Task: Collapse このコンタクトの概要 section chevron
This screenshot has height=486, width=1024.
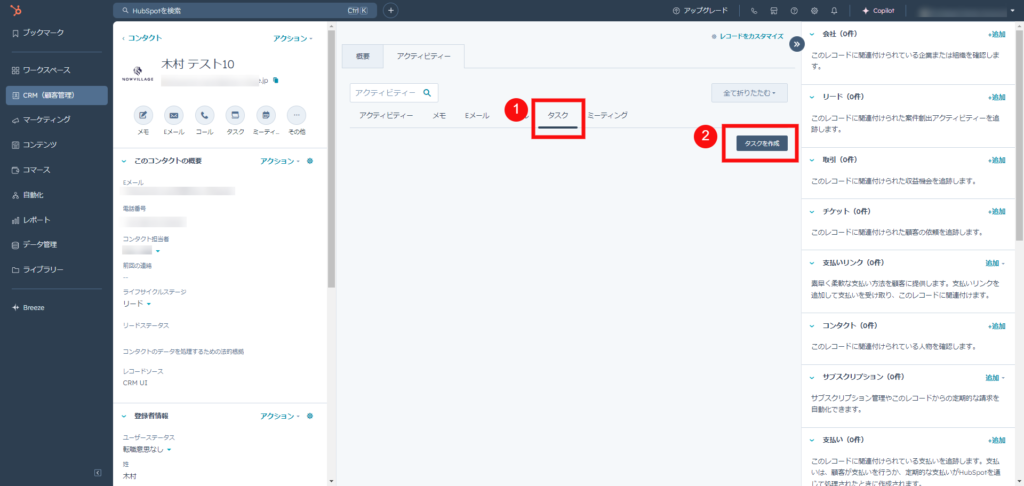Action: [x=124, y=161]
